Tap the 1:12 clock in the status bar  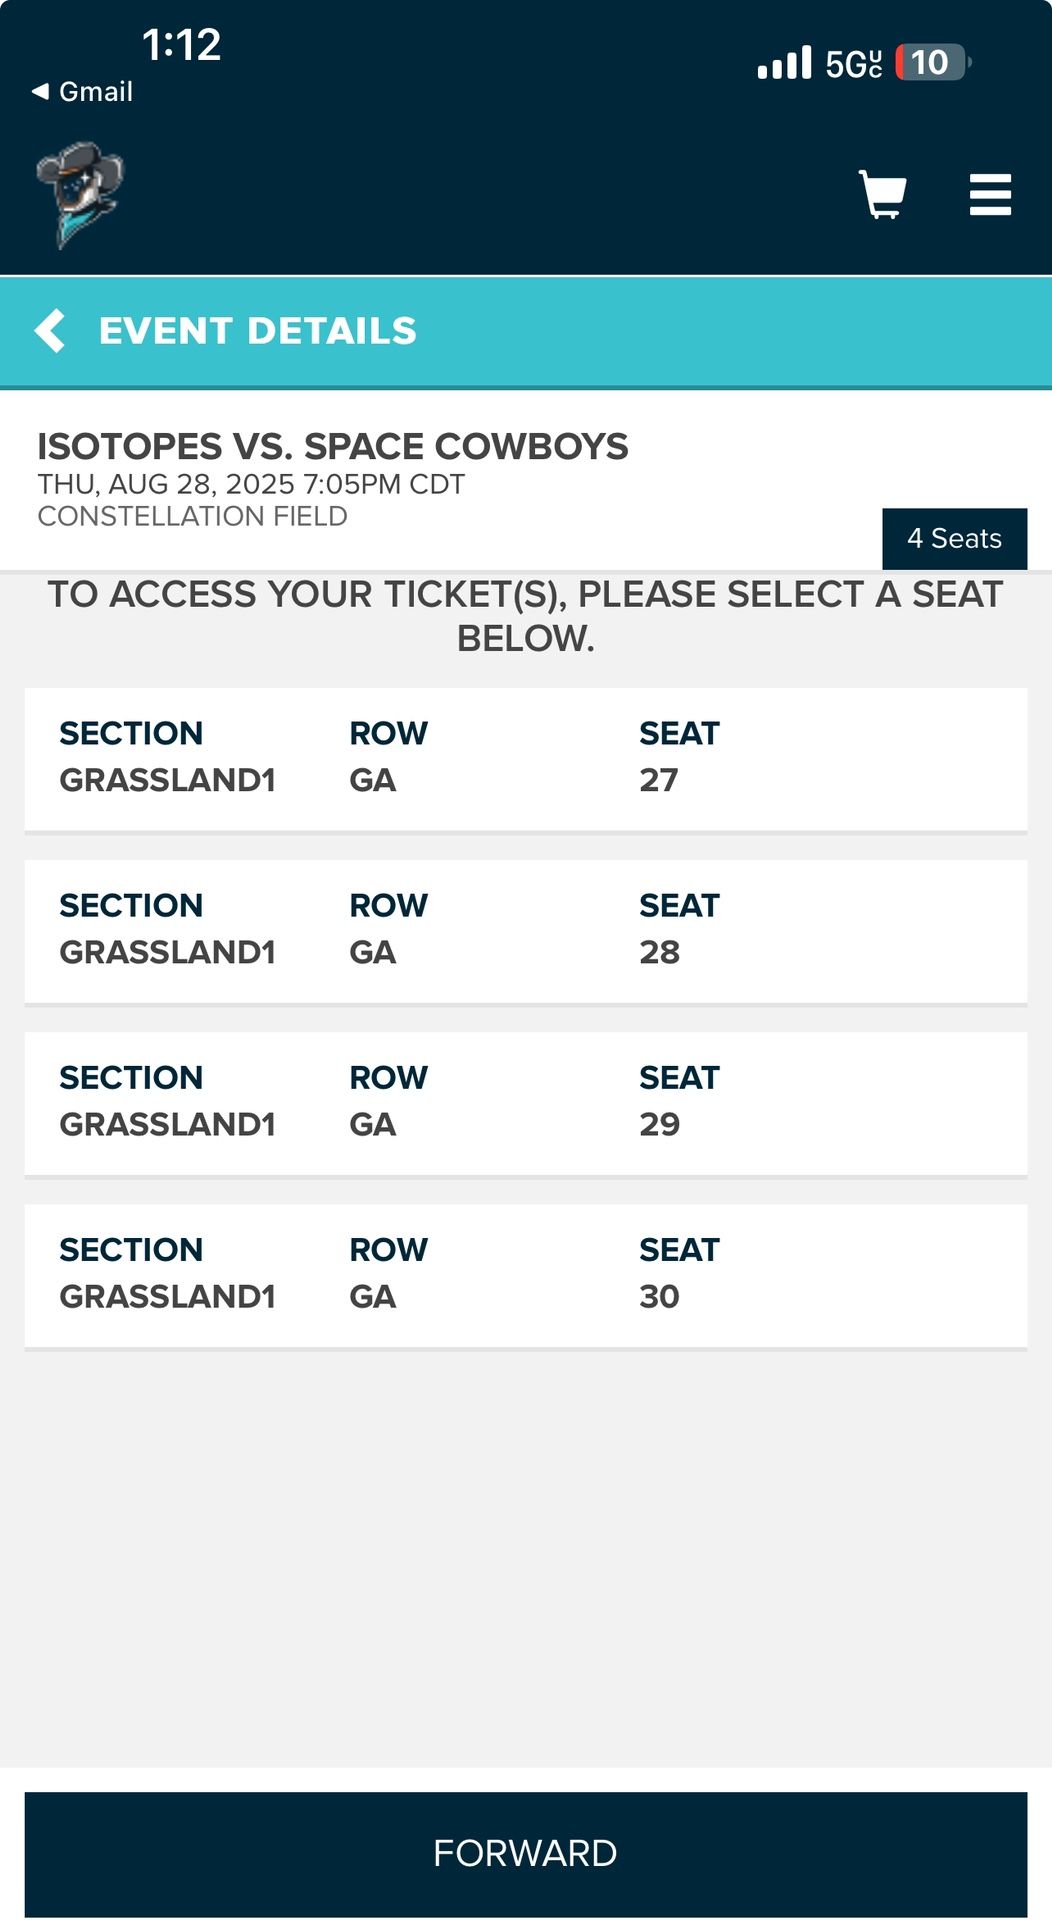pyautogui.click(x=181, y=45)
